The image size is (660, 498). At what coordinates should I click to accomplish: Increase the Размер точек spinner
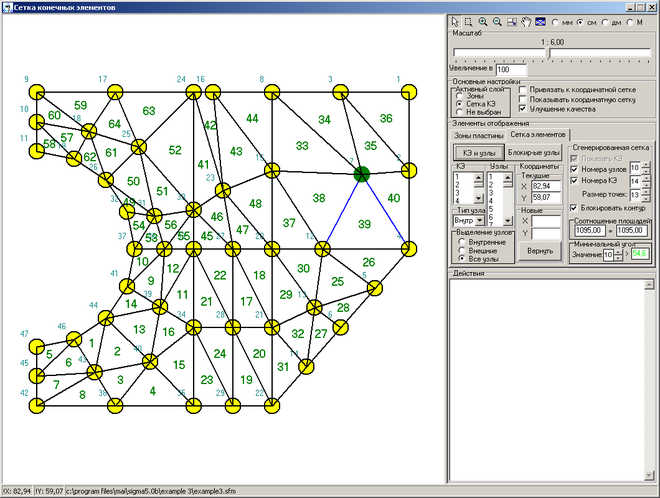click(646, 192)
